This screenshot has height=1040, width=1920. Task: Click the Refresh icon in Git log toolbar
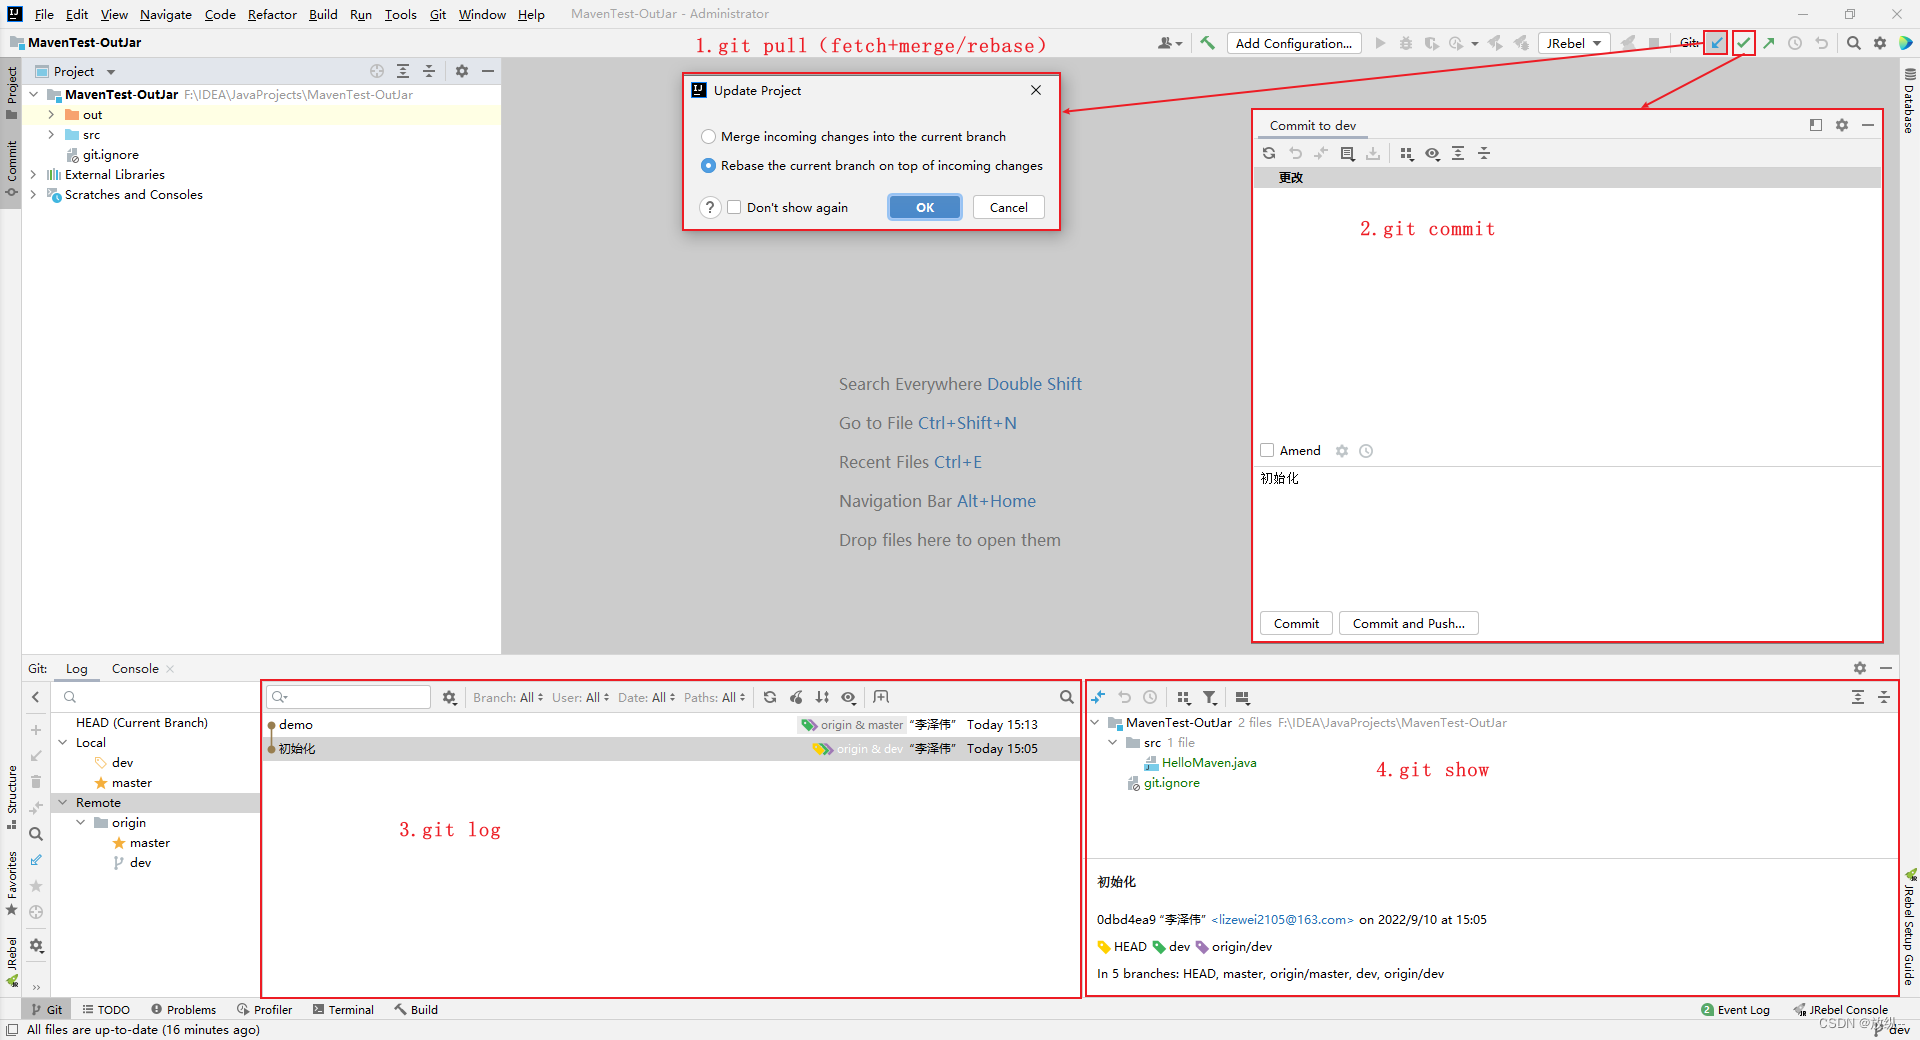[770, 697]
